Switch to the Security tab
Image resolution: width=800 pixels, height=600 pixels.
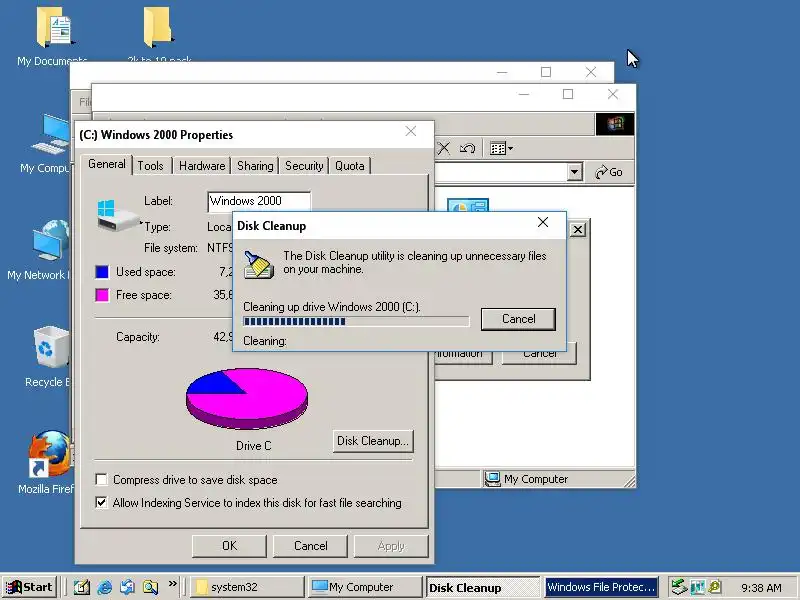[x=304, y=166]
